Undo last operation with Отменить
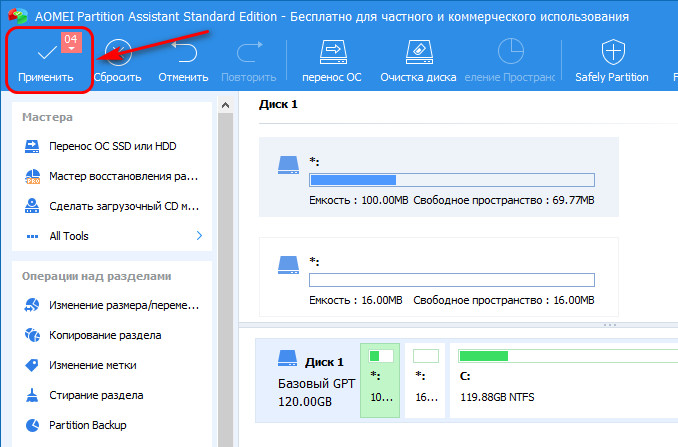This screenshot has width=678, height=447. (183, 61)
